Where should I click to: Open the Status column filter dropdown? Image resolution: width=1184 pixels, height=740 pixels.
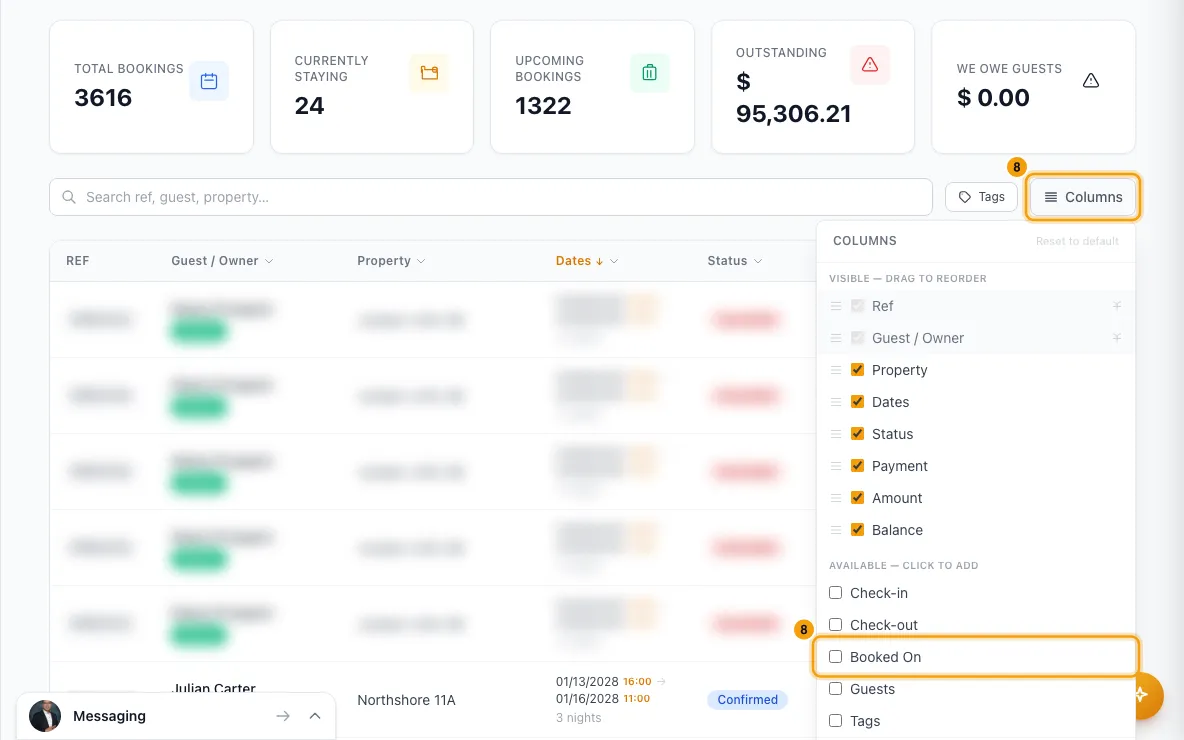(758, 261)
